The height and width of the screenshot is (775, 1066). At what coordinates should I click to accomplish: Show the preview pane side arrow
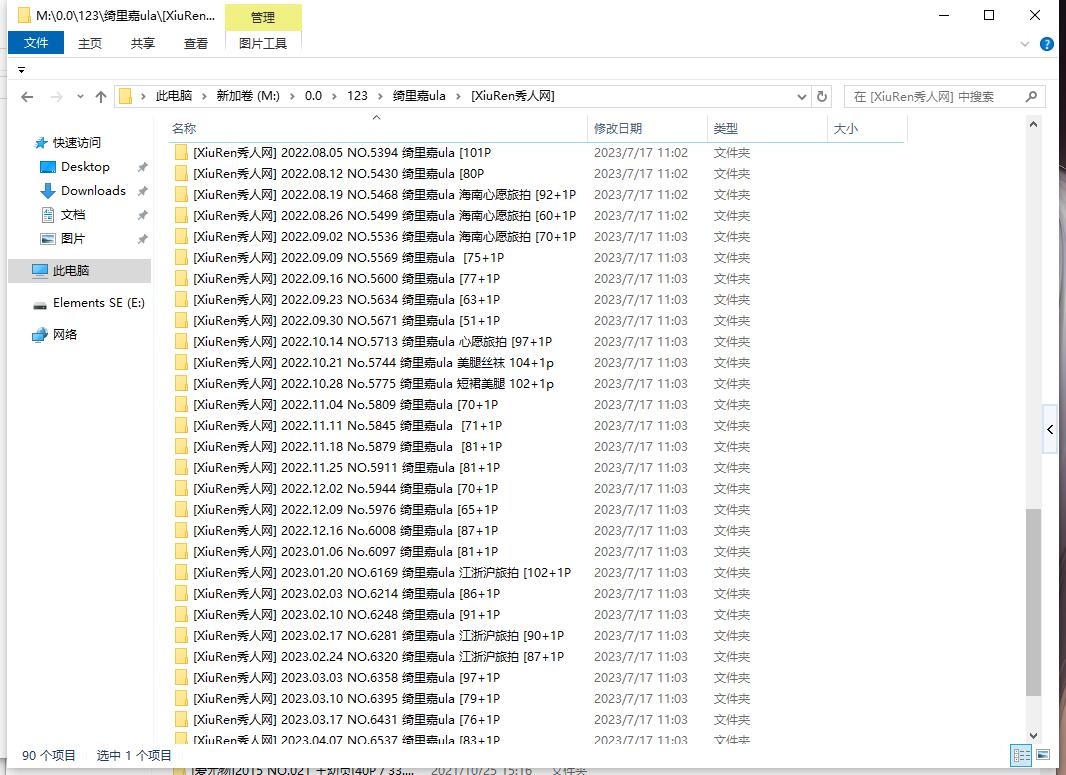point(1050,429)
